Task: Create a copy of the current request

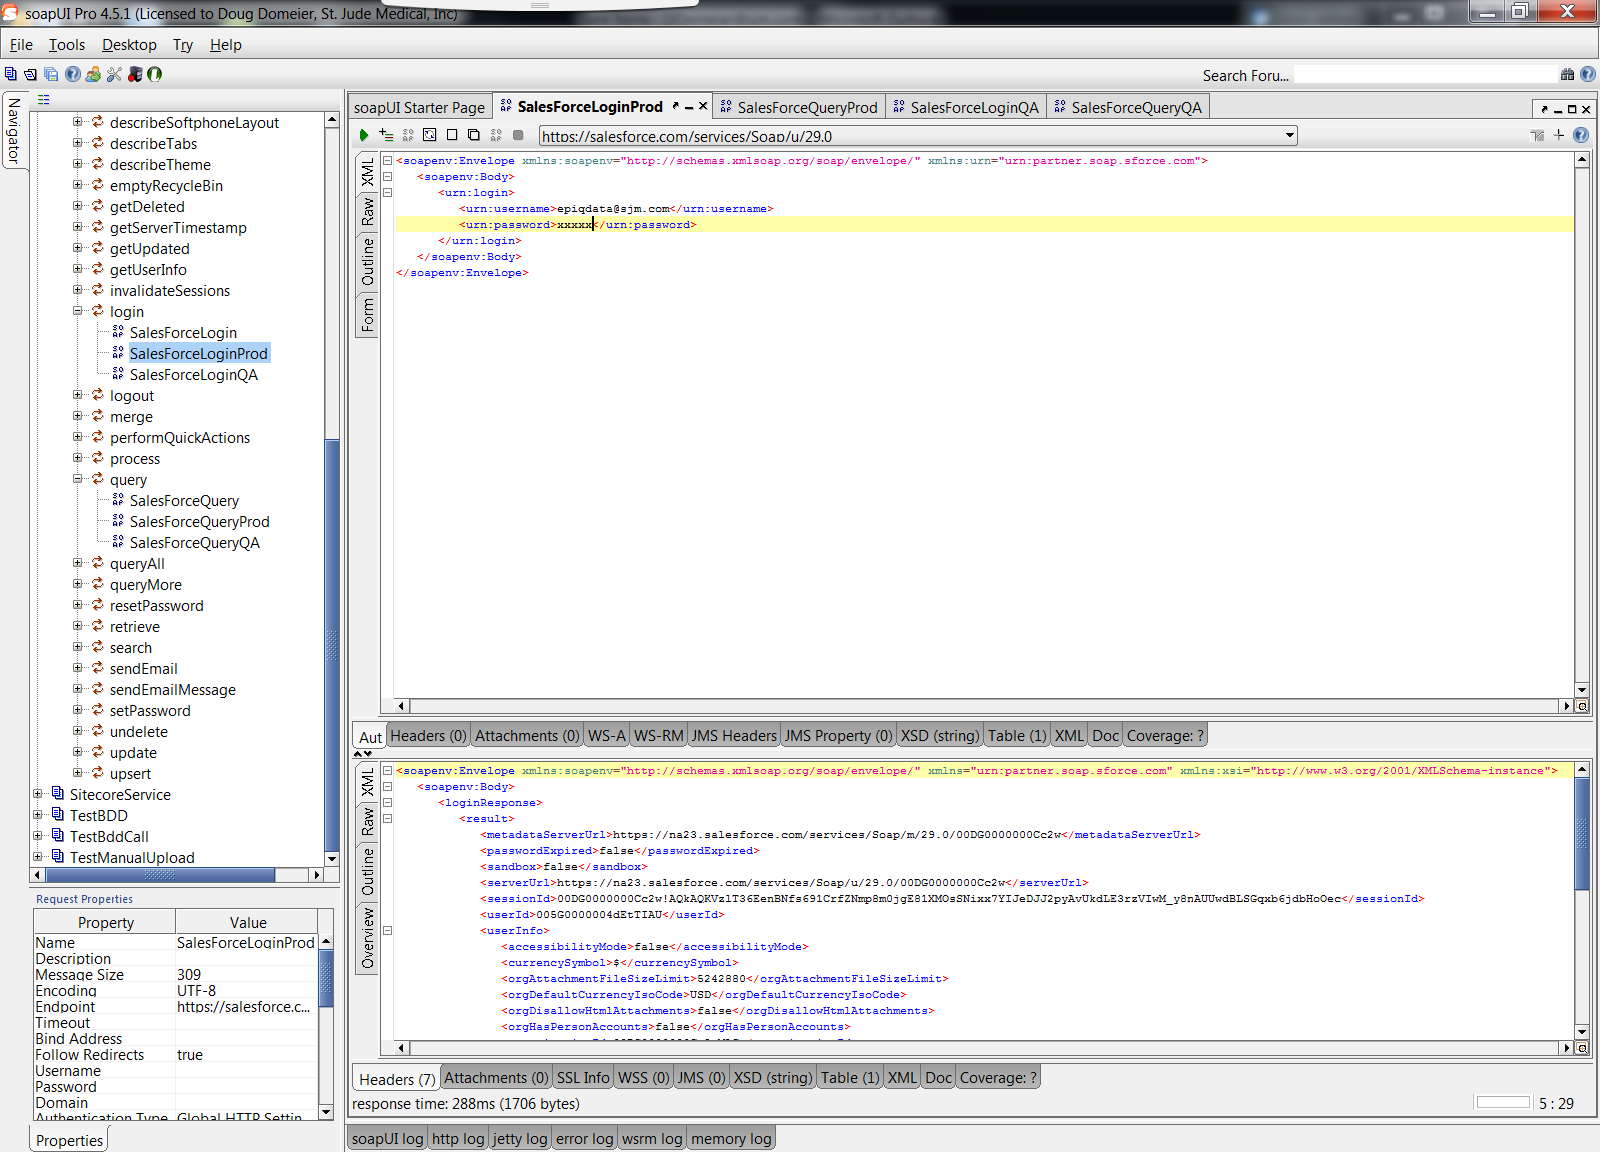Action: [472, 134]
